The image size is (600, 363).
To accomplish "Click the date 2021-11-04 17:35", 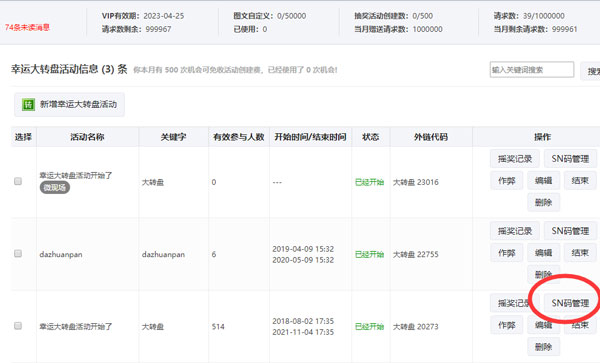I will (303, 332).
